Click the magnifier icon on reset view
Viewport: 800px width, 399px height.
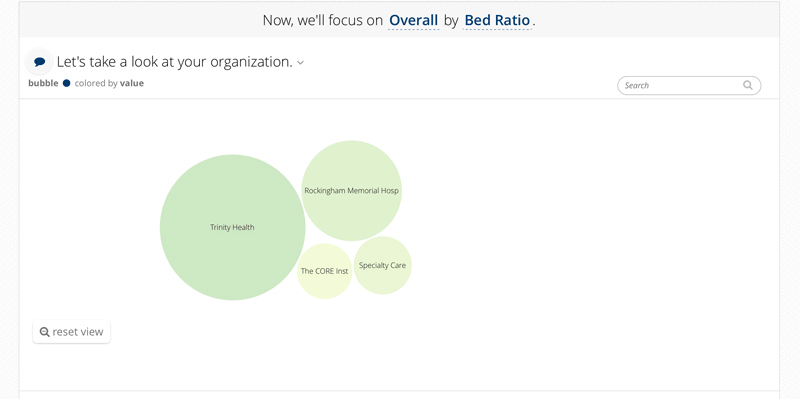pyautogui.click(x=44, y=332)
